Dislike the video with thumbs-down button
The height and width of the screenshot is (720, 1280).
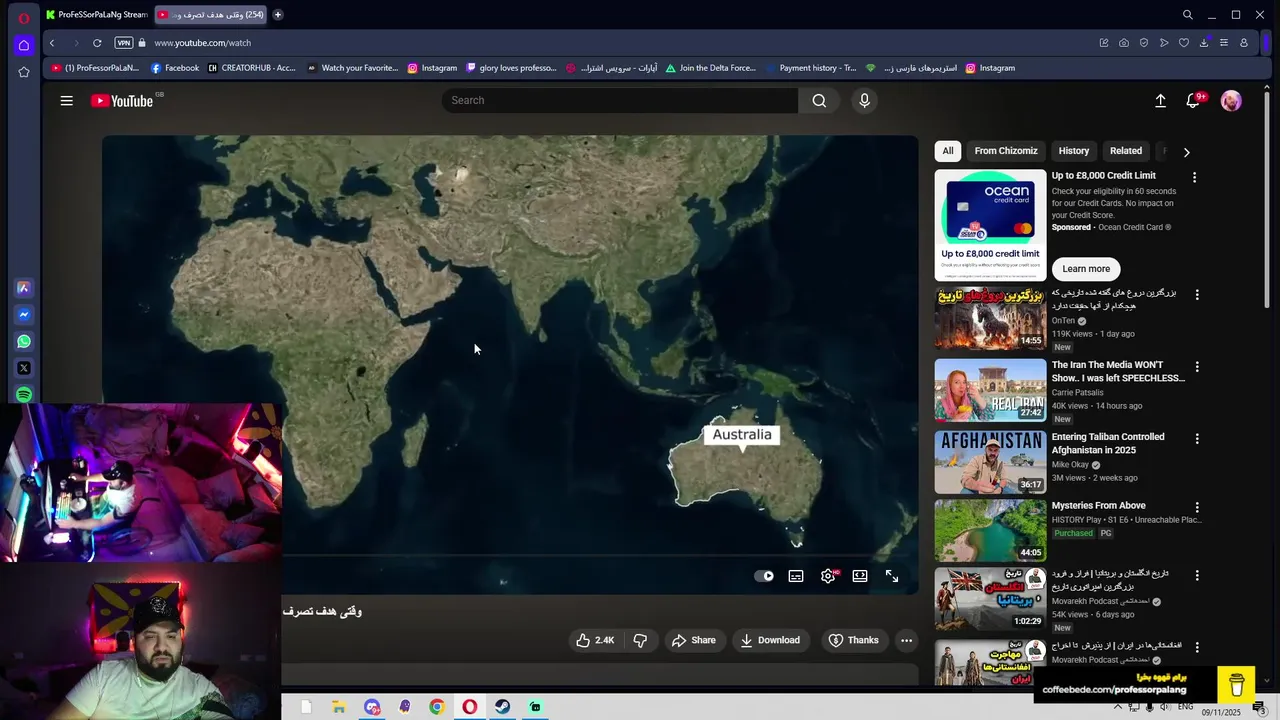click(x=640, y=640)
